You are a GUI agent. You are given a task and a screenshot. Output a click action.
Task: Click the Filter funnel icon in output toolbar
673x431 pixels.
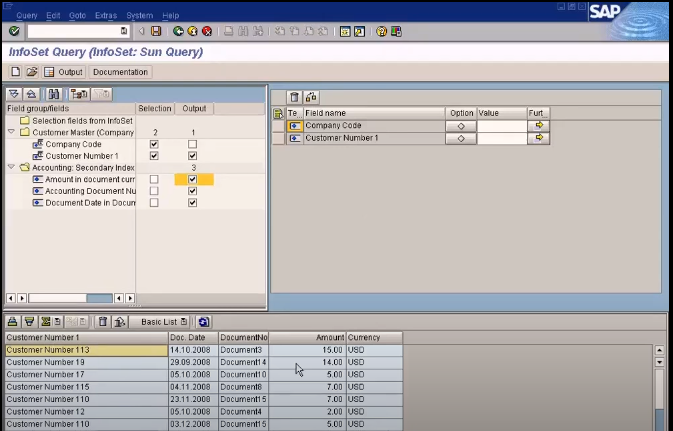click(29, 322)
